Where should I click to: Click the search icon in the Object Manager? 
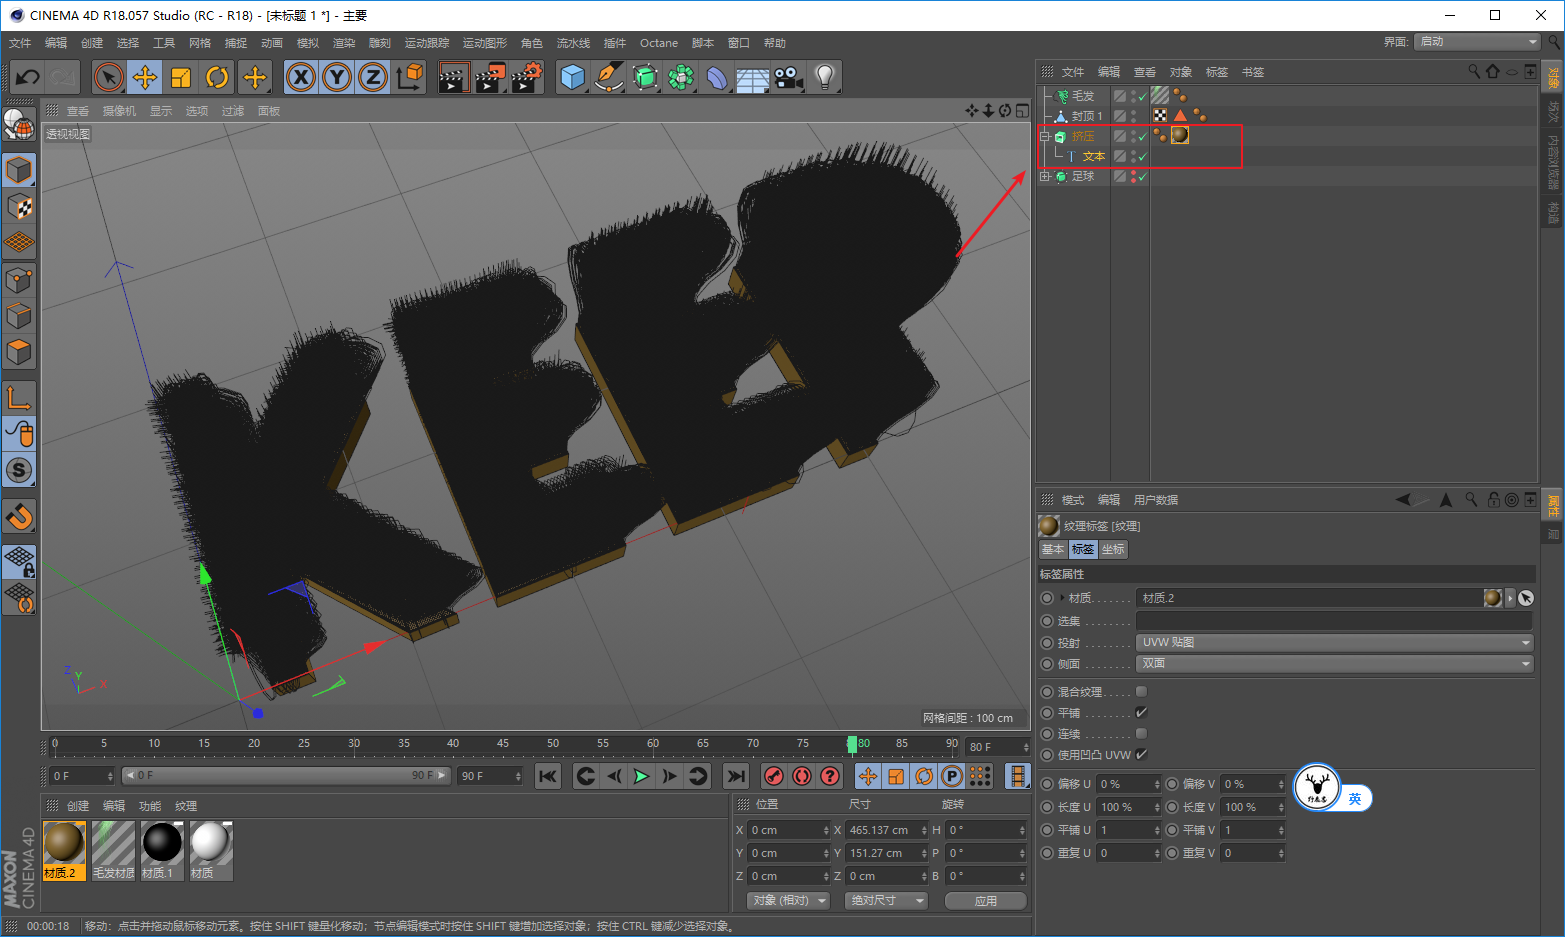[1474, 72]
